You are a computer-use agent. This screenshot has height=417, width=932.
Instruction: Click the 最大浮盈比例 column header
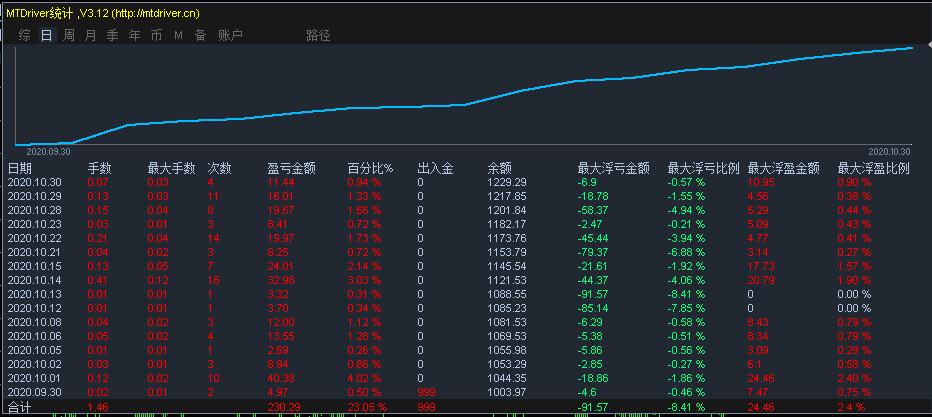tap(874, 169)
